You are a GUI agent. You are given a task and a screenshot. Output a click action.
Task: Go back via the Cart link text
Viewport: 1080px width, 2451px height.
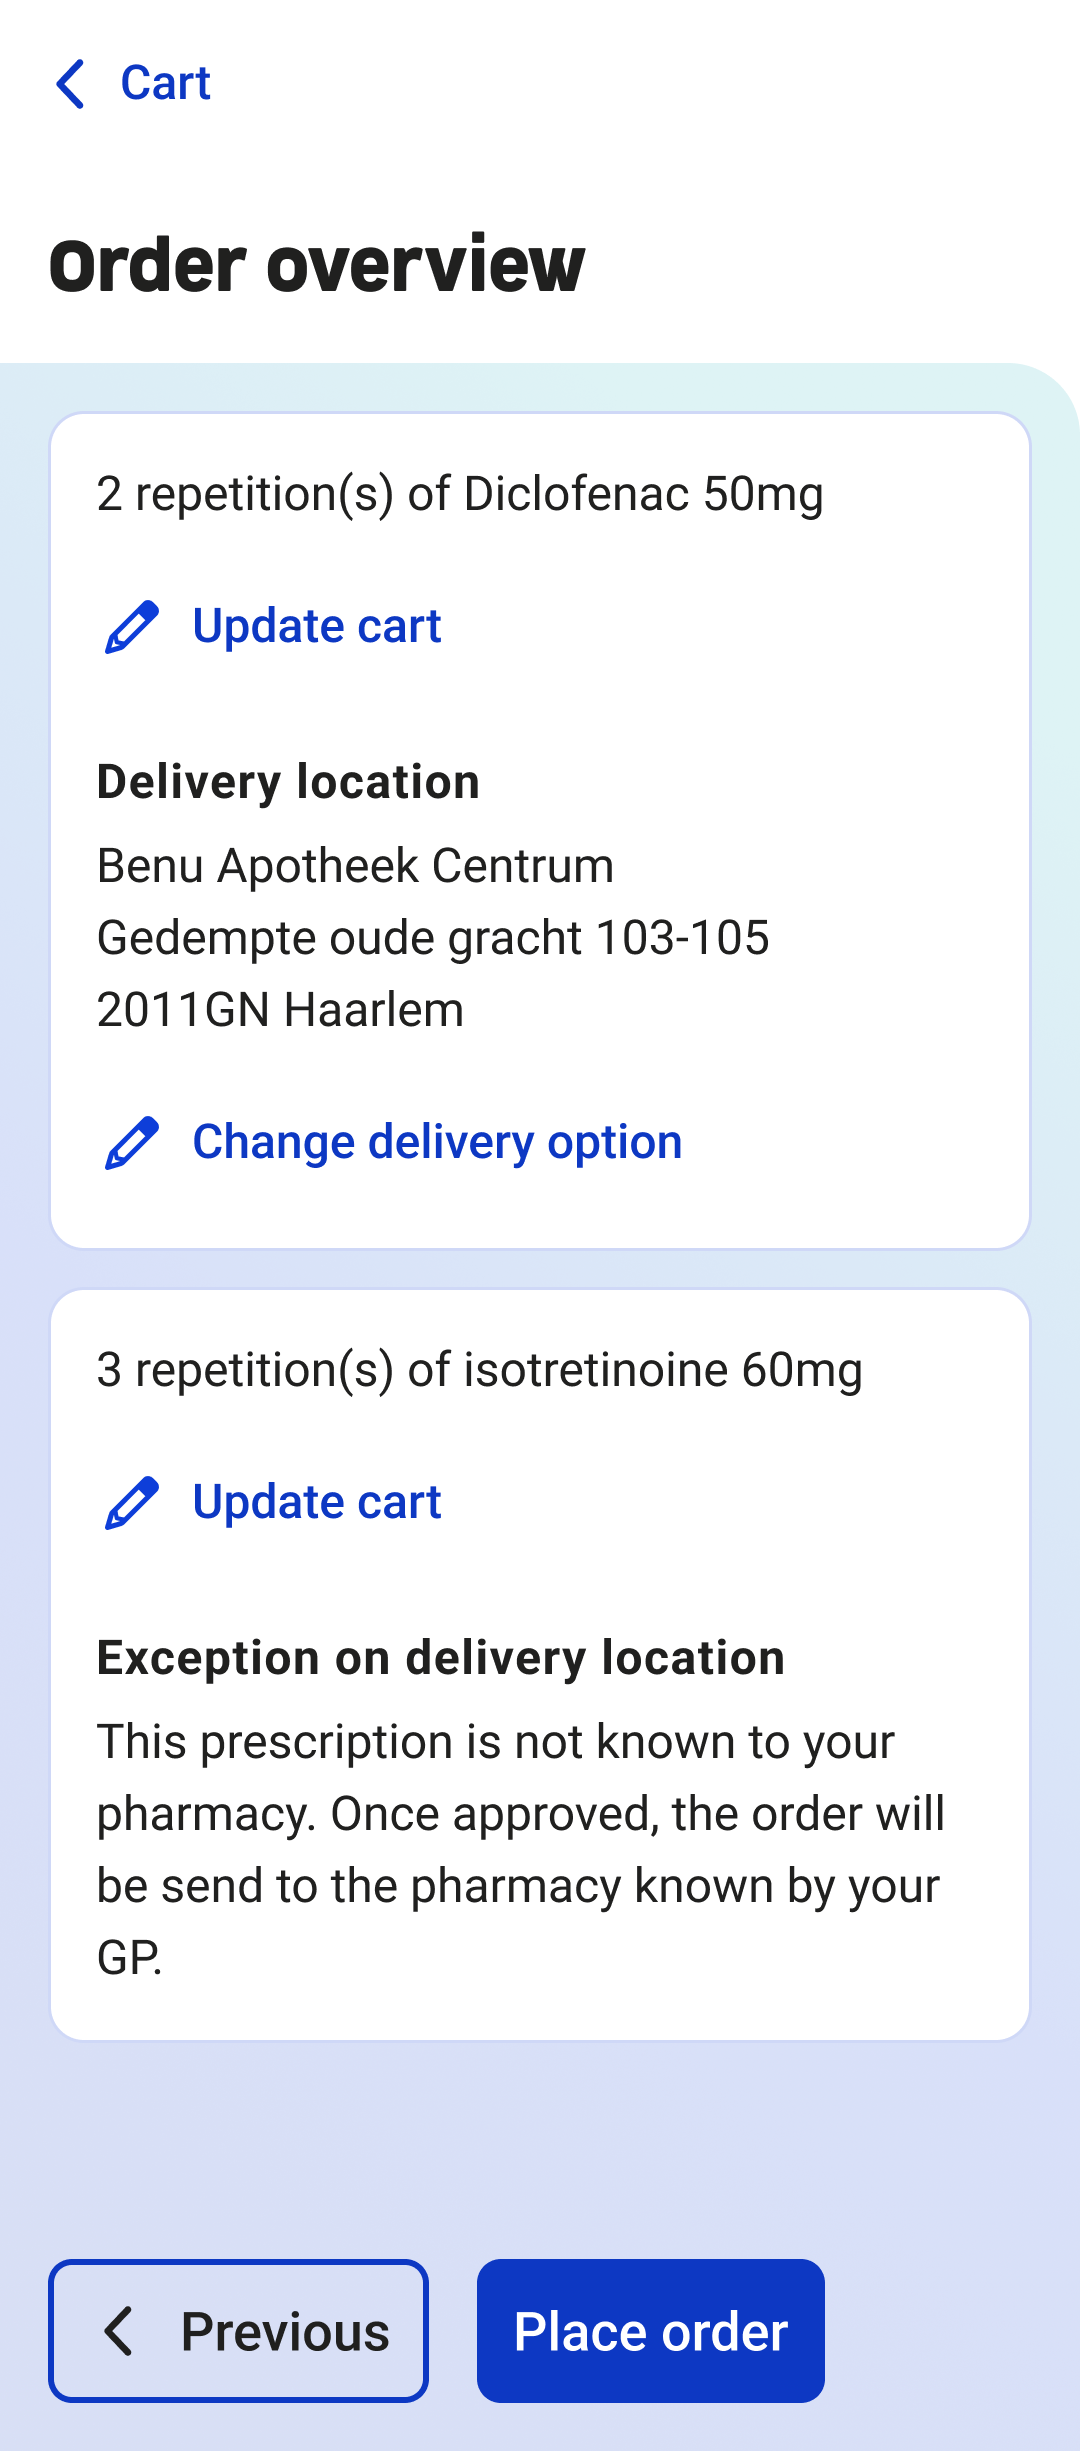165,83
